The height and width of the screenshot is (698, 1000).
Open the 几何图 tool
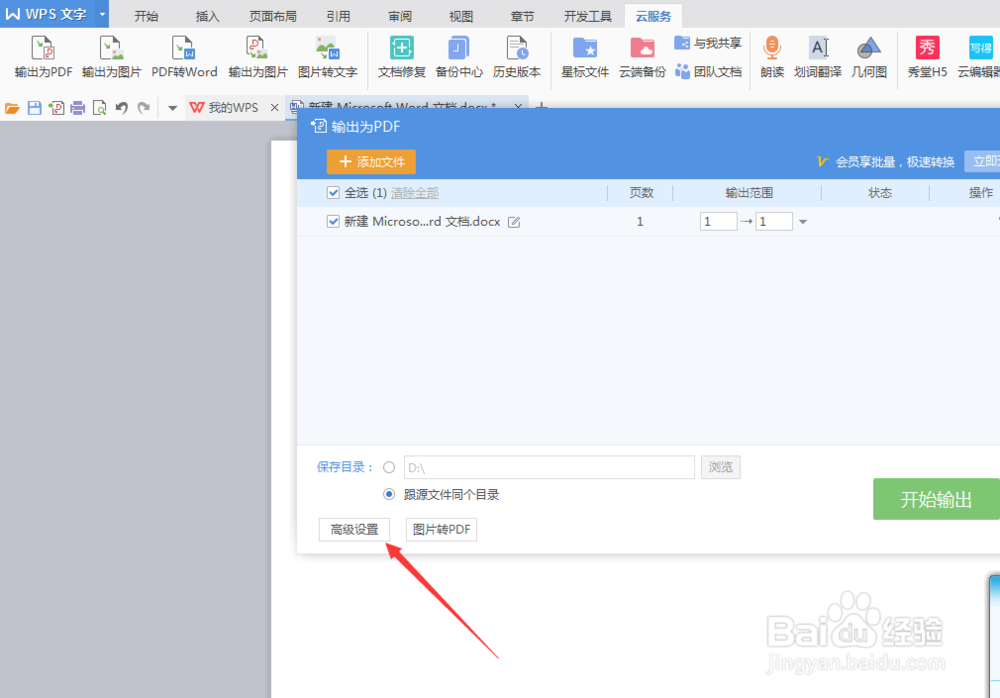point(869,57)
